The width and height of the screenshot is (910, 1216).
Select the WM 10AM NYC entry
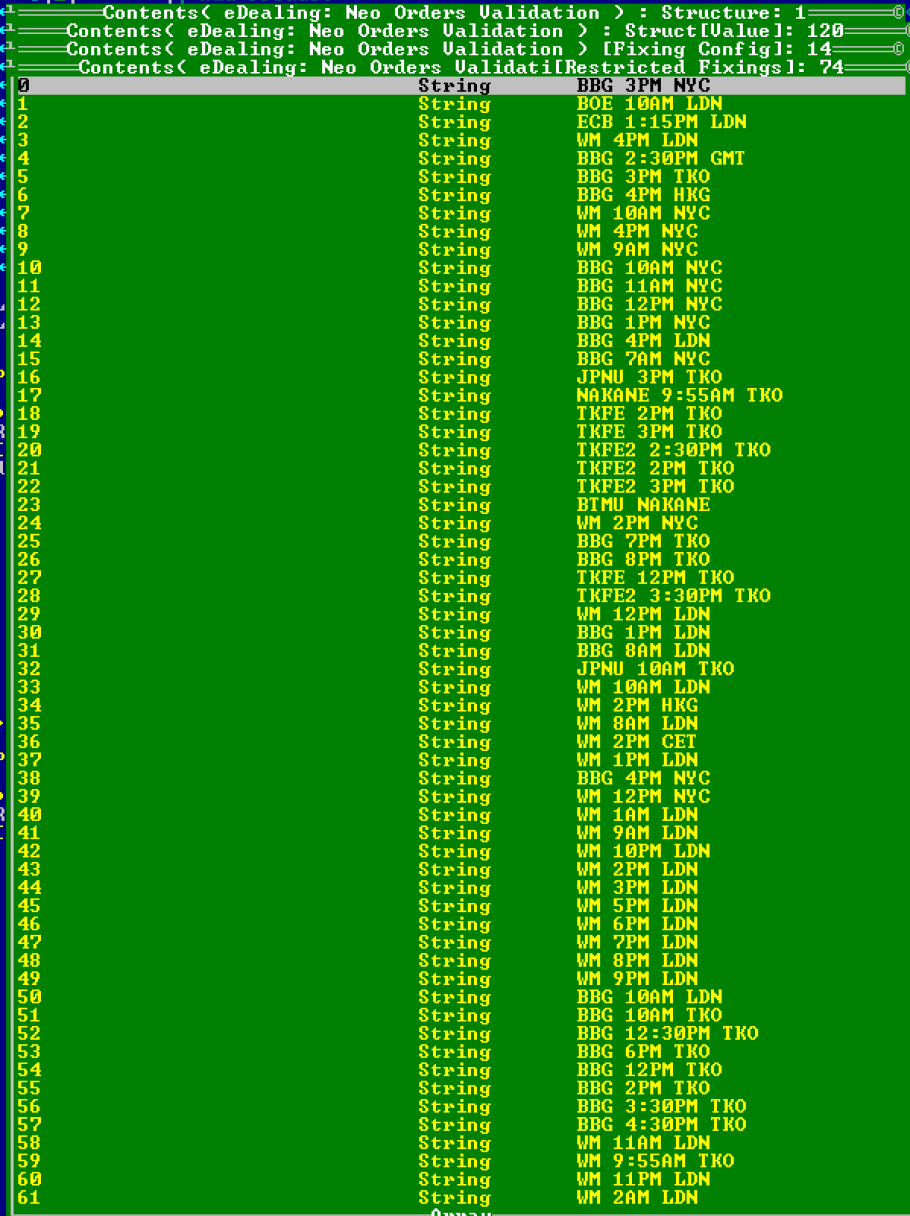(x=643, y=213)
